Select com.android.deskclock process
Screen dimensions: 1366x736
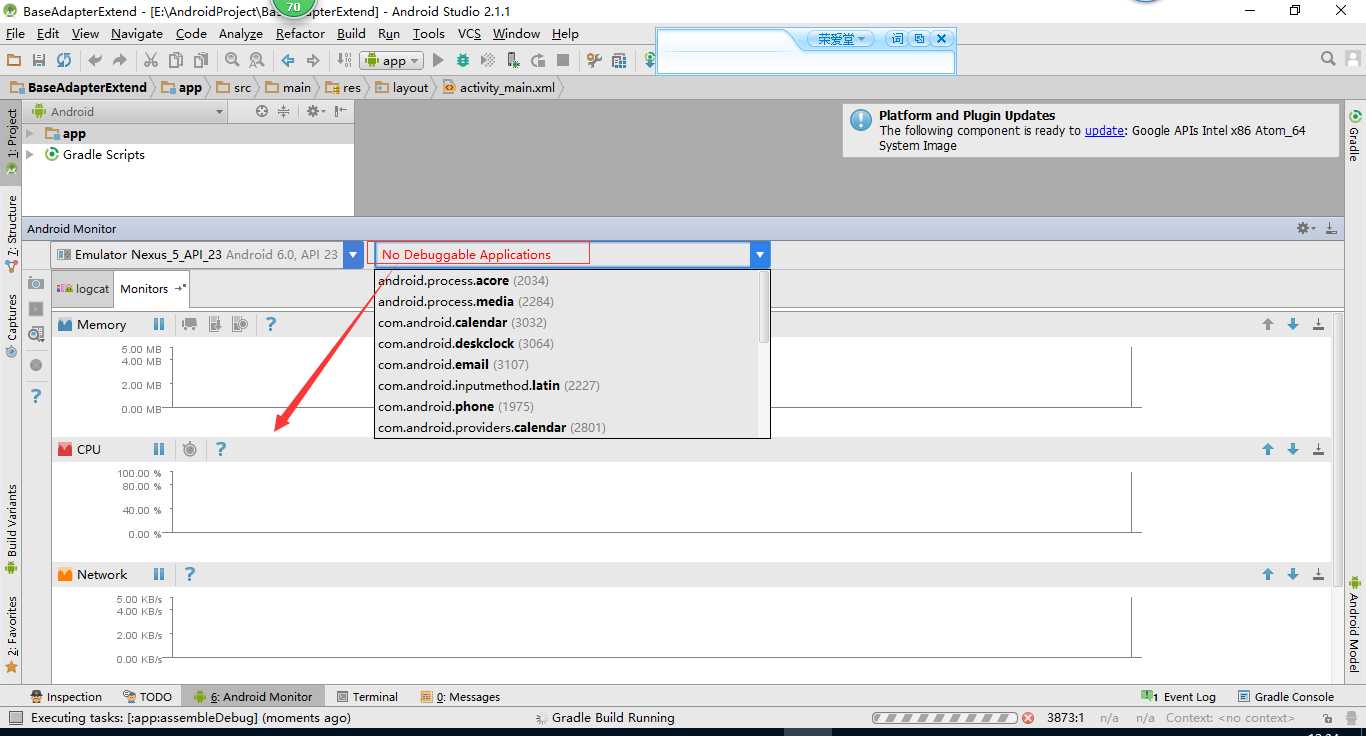tap(567, 343)
